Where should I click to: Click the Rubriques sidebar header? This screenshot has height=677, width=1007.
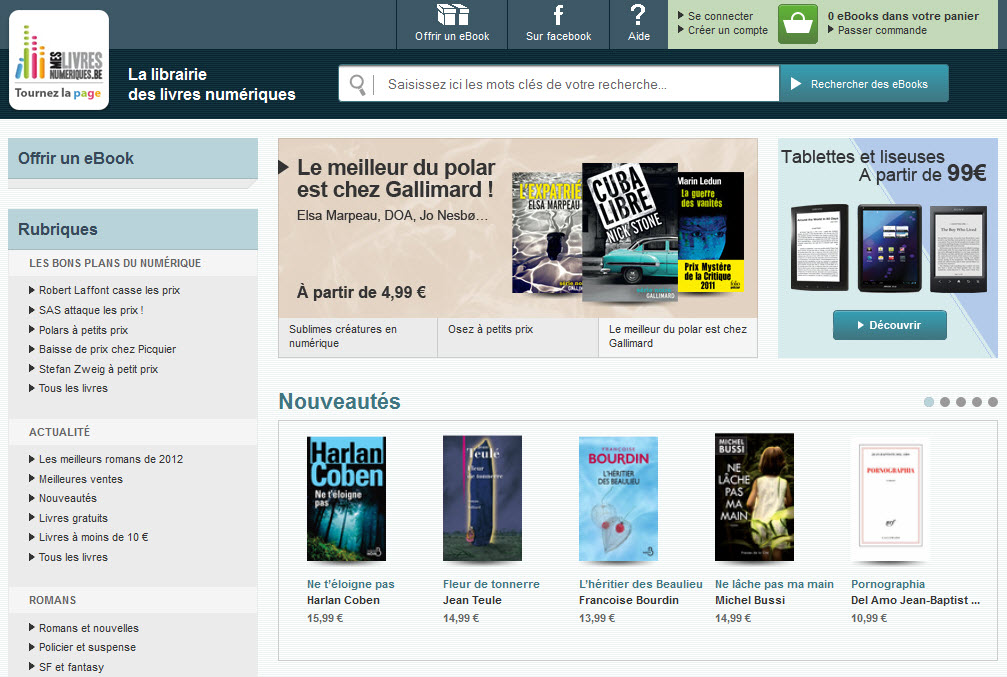[133, 229]
